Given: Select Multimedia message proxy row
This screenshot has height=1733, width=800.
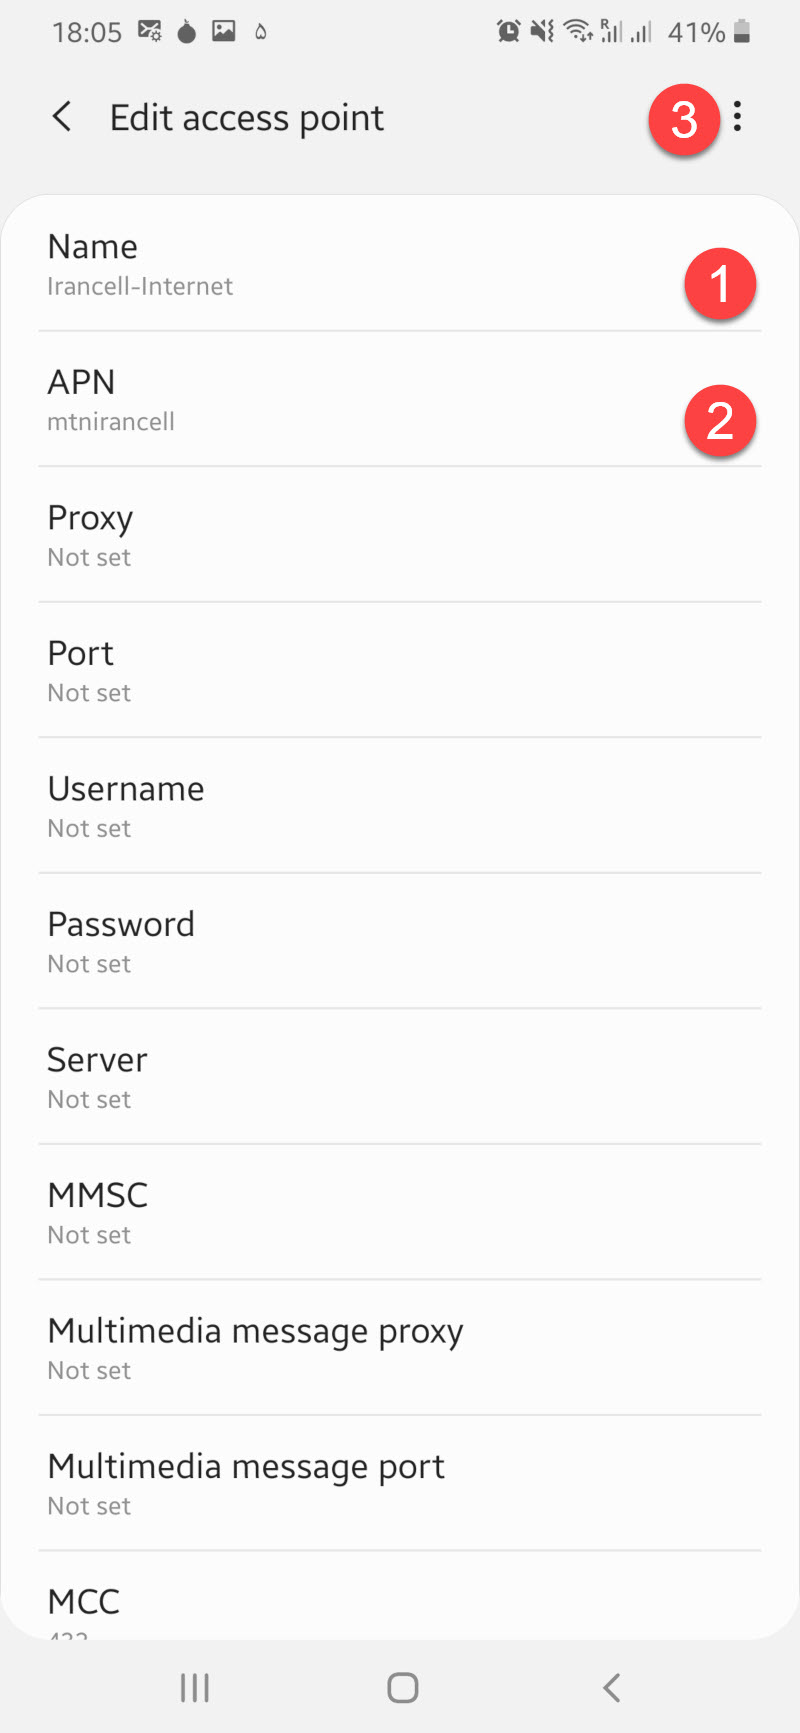Looking at the screenshot, I should (x=400, y=1349).
